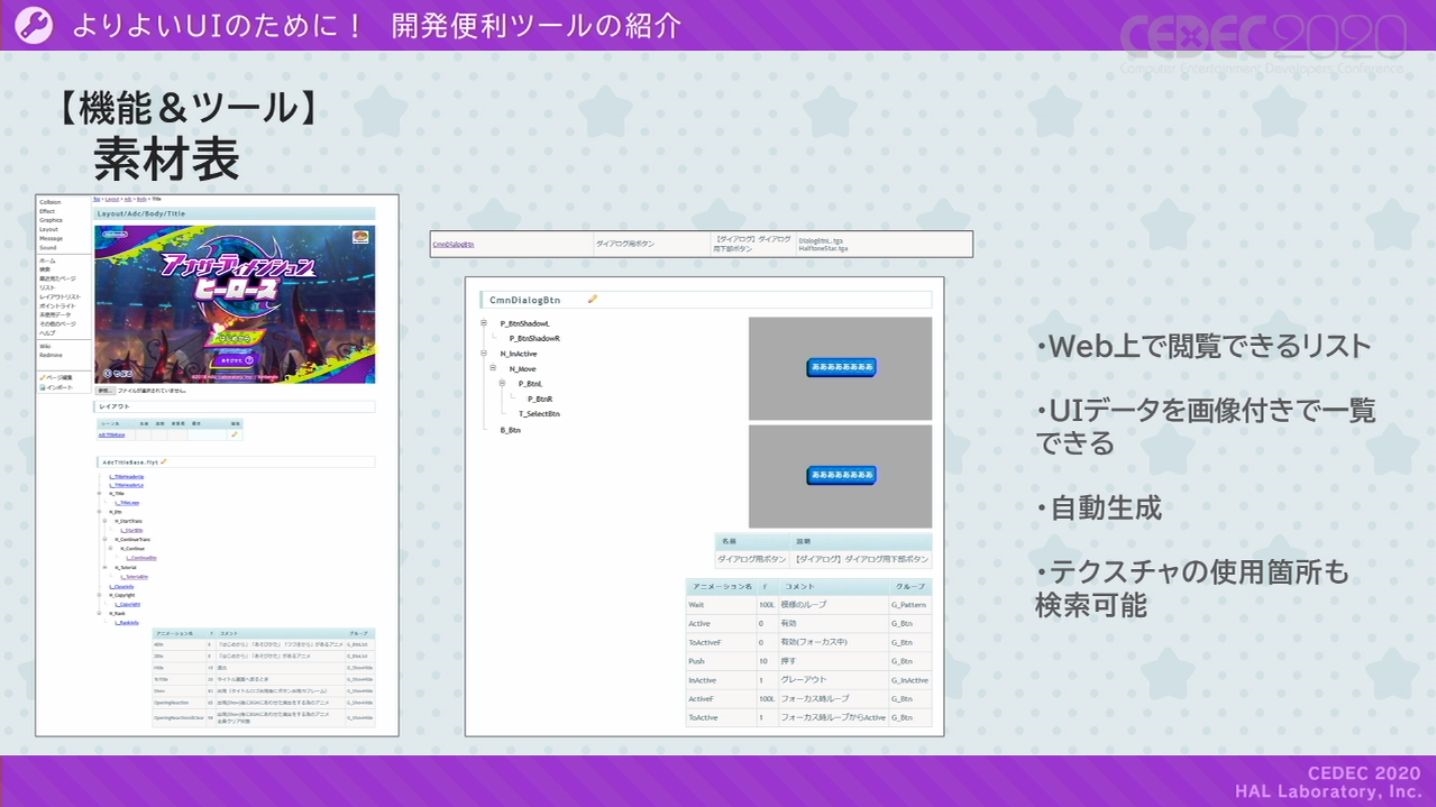Click the インポート icon in the sidebar

pos(42,387)
